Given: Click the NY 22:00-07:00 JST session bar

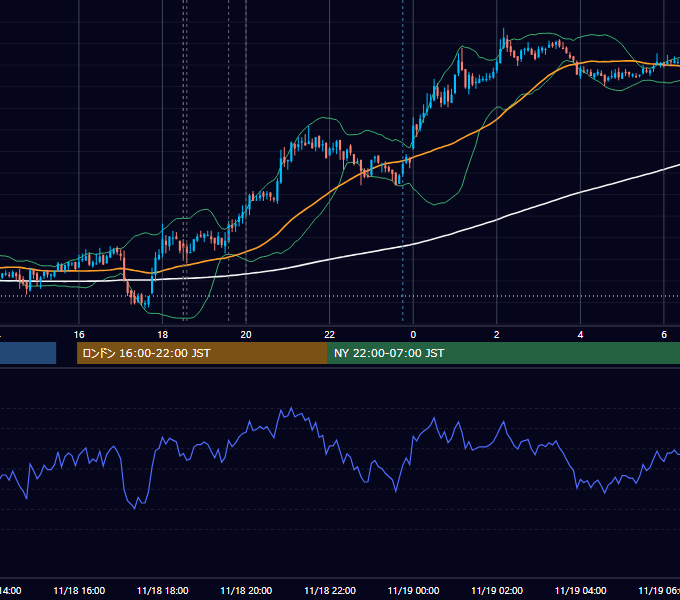Looking at the screenshot, I should pyautogui.click(x=503, y=353).
